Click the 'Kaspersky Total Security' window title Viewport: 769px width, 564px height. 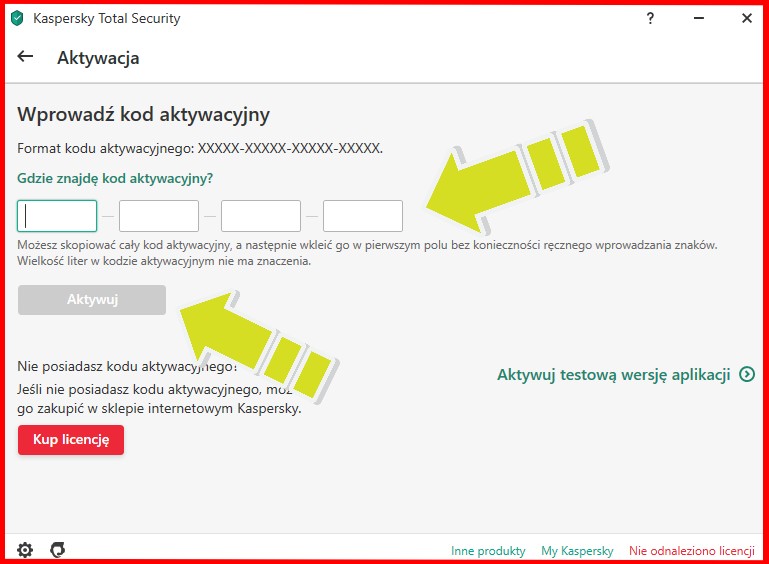107,19
